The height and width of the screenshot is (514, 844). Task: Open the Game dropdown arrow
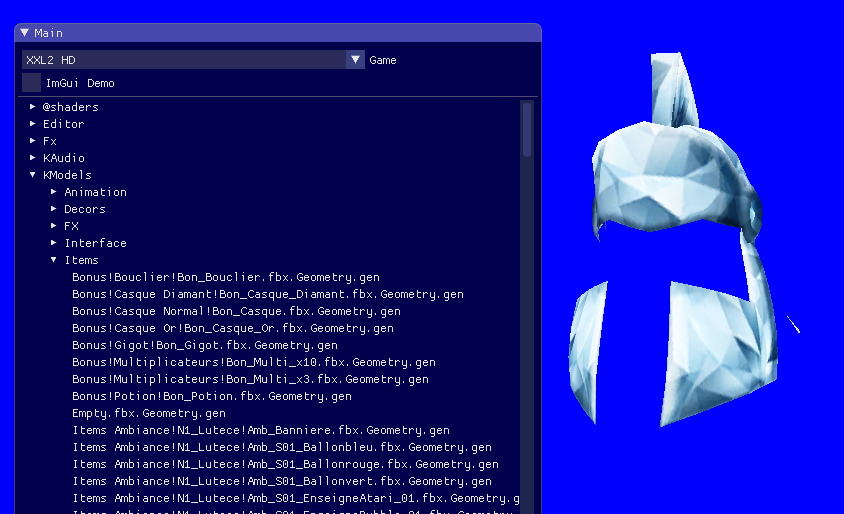click(x=355, y=60)
